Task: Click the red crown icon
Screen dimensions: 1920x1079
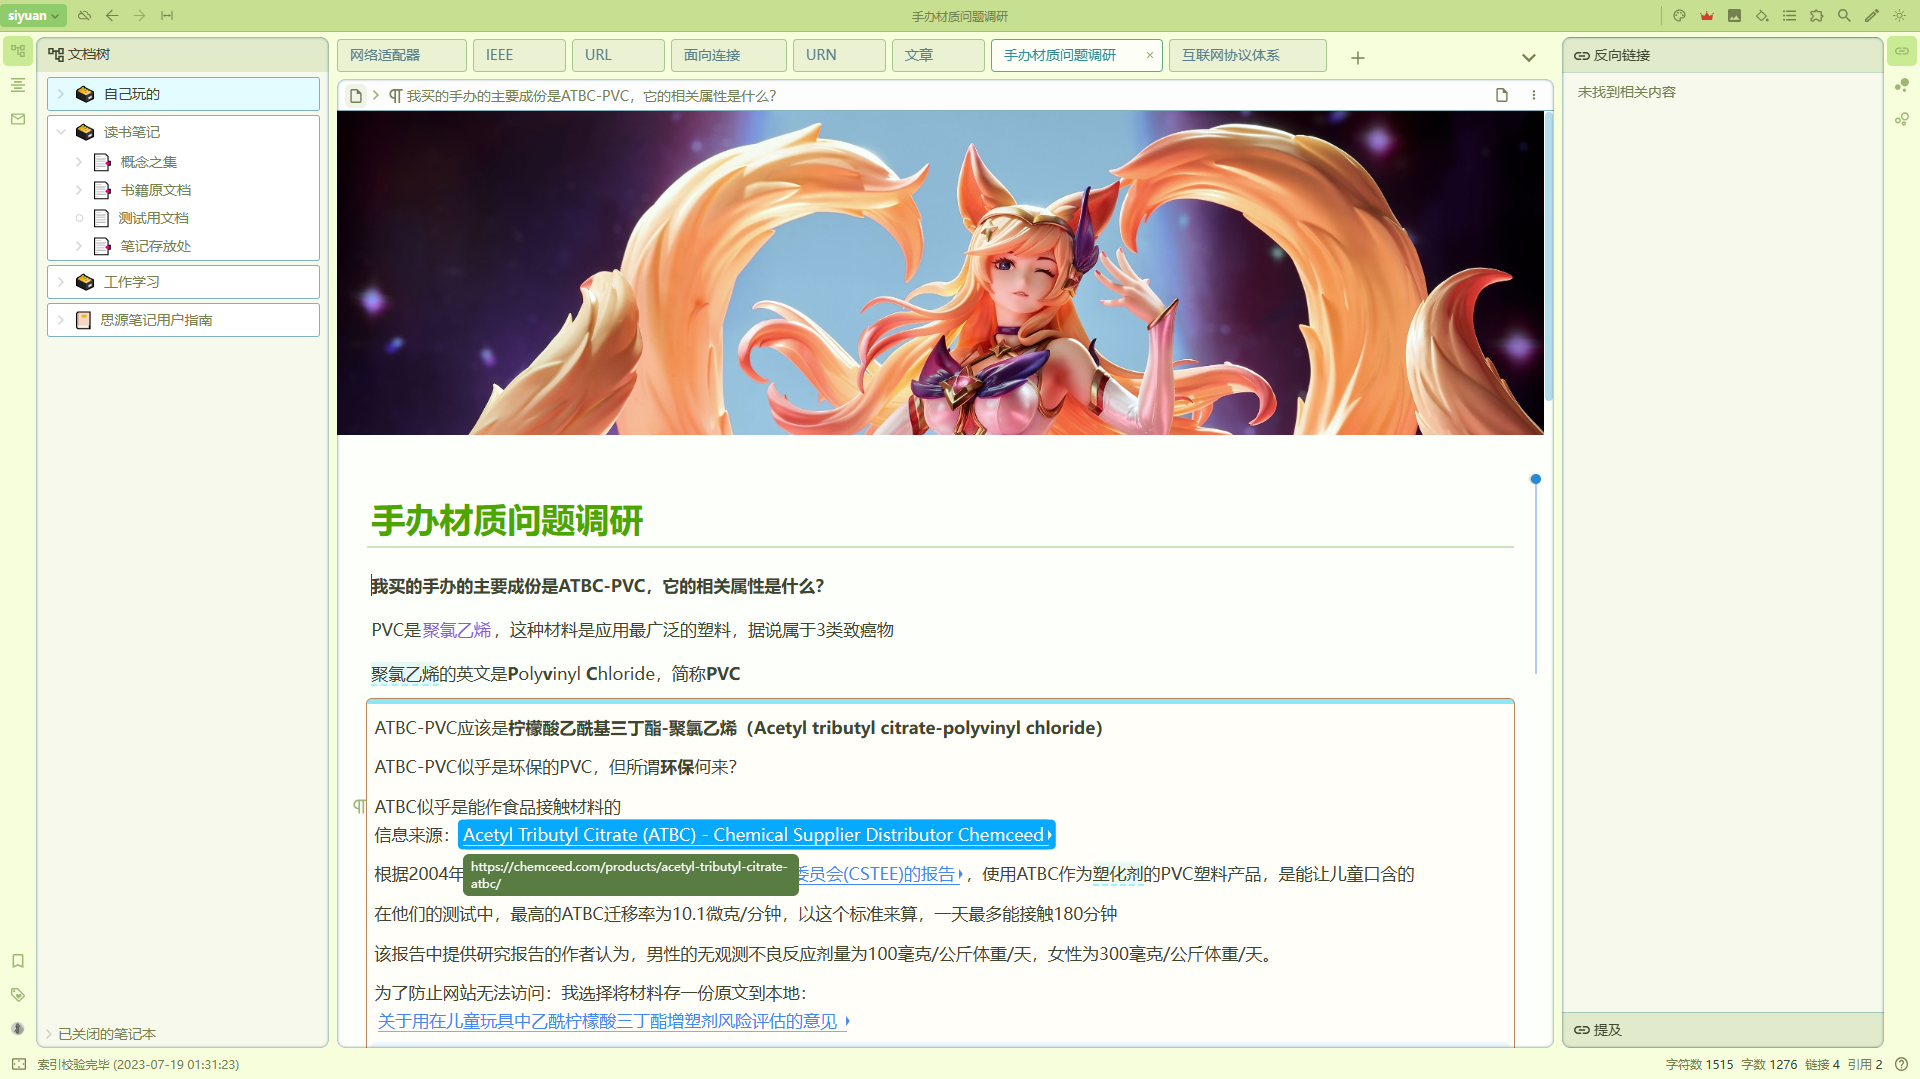Action: pyautogui.click(x=1707, y=16)
